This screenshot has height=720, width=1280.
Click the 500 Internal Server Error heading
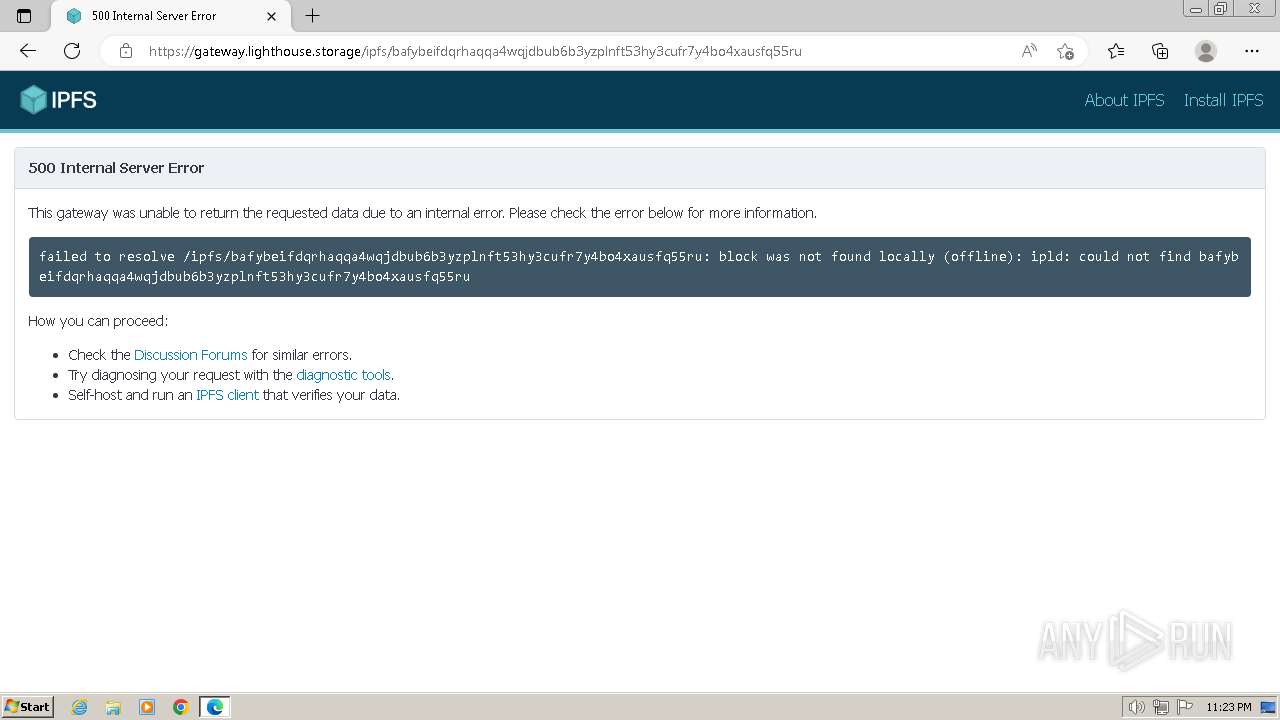pos(116,168)
